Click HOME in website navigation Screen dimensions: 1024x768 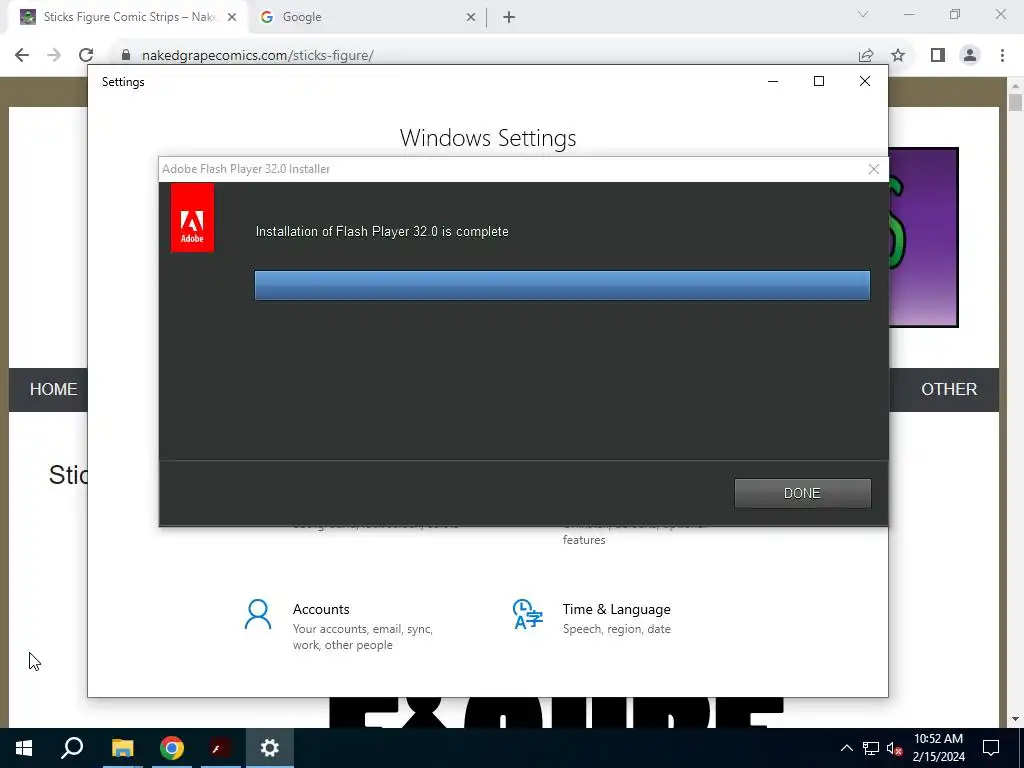(54, 389)
